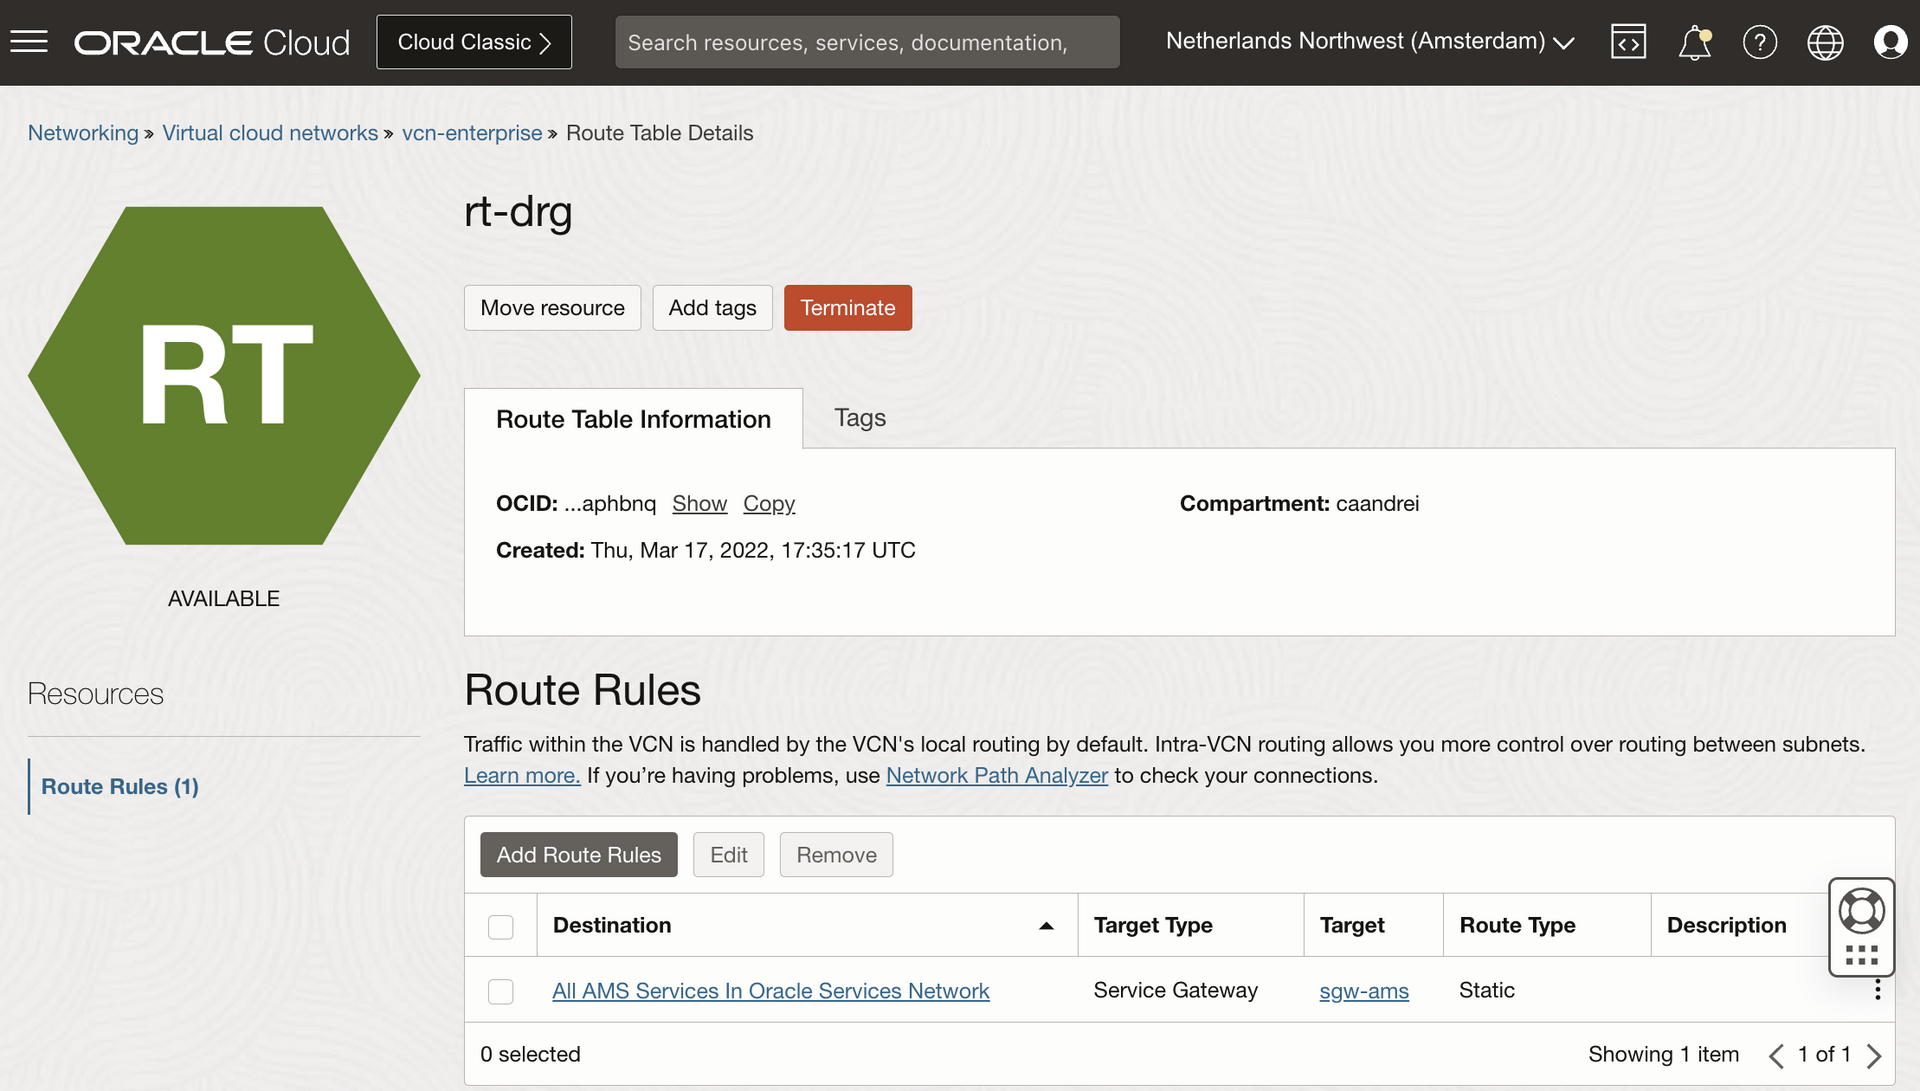Open the language globe icon
The height and width of the screenshot is (1091, 1920).
click(x=1825, y=42)
